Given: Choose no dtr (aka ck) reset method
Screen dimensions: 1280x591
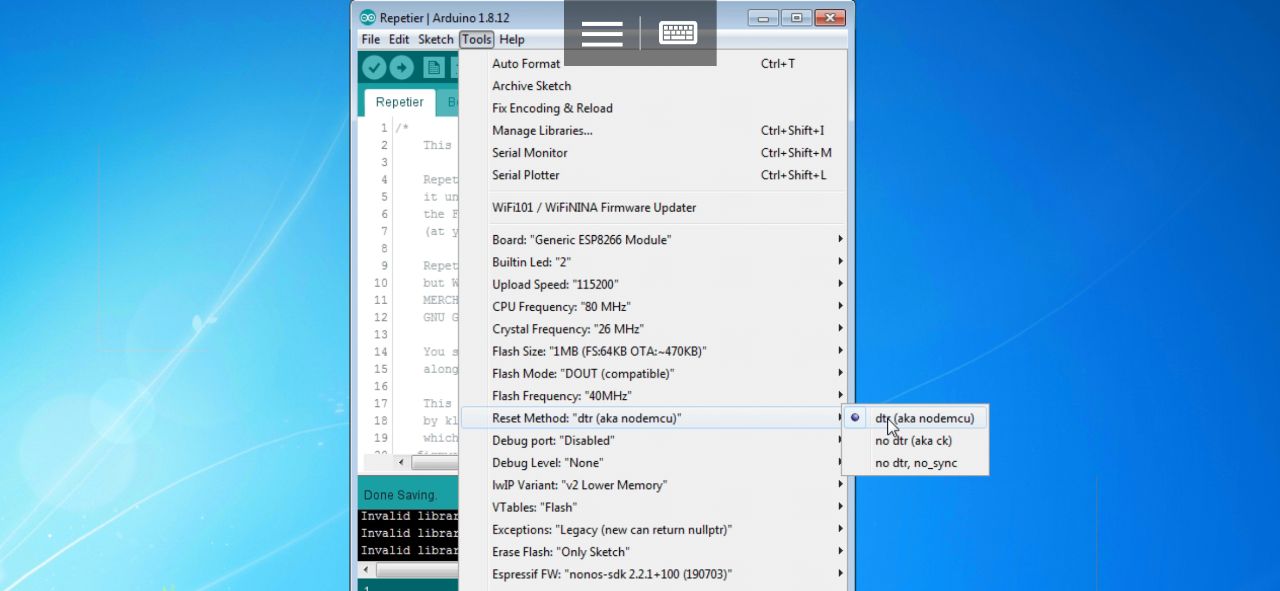Looking at the screenshot, I should point(915,441).
